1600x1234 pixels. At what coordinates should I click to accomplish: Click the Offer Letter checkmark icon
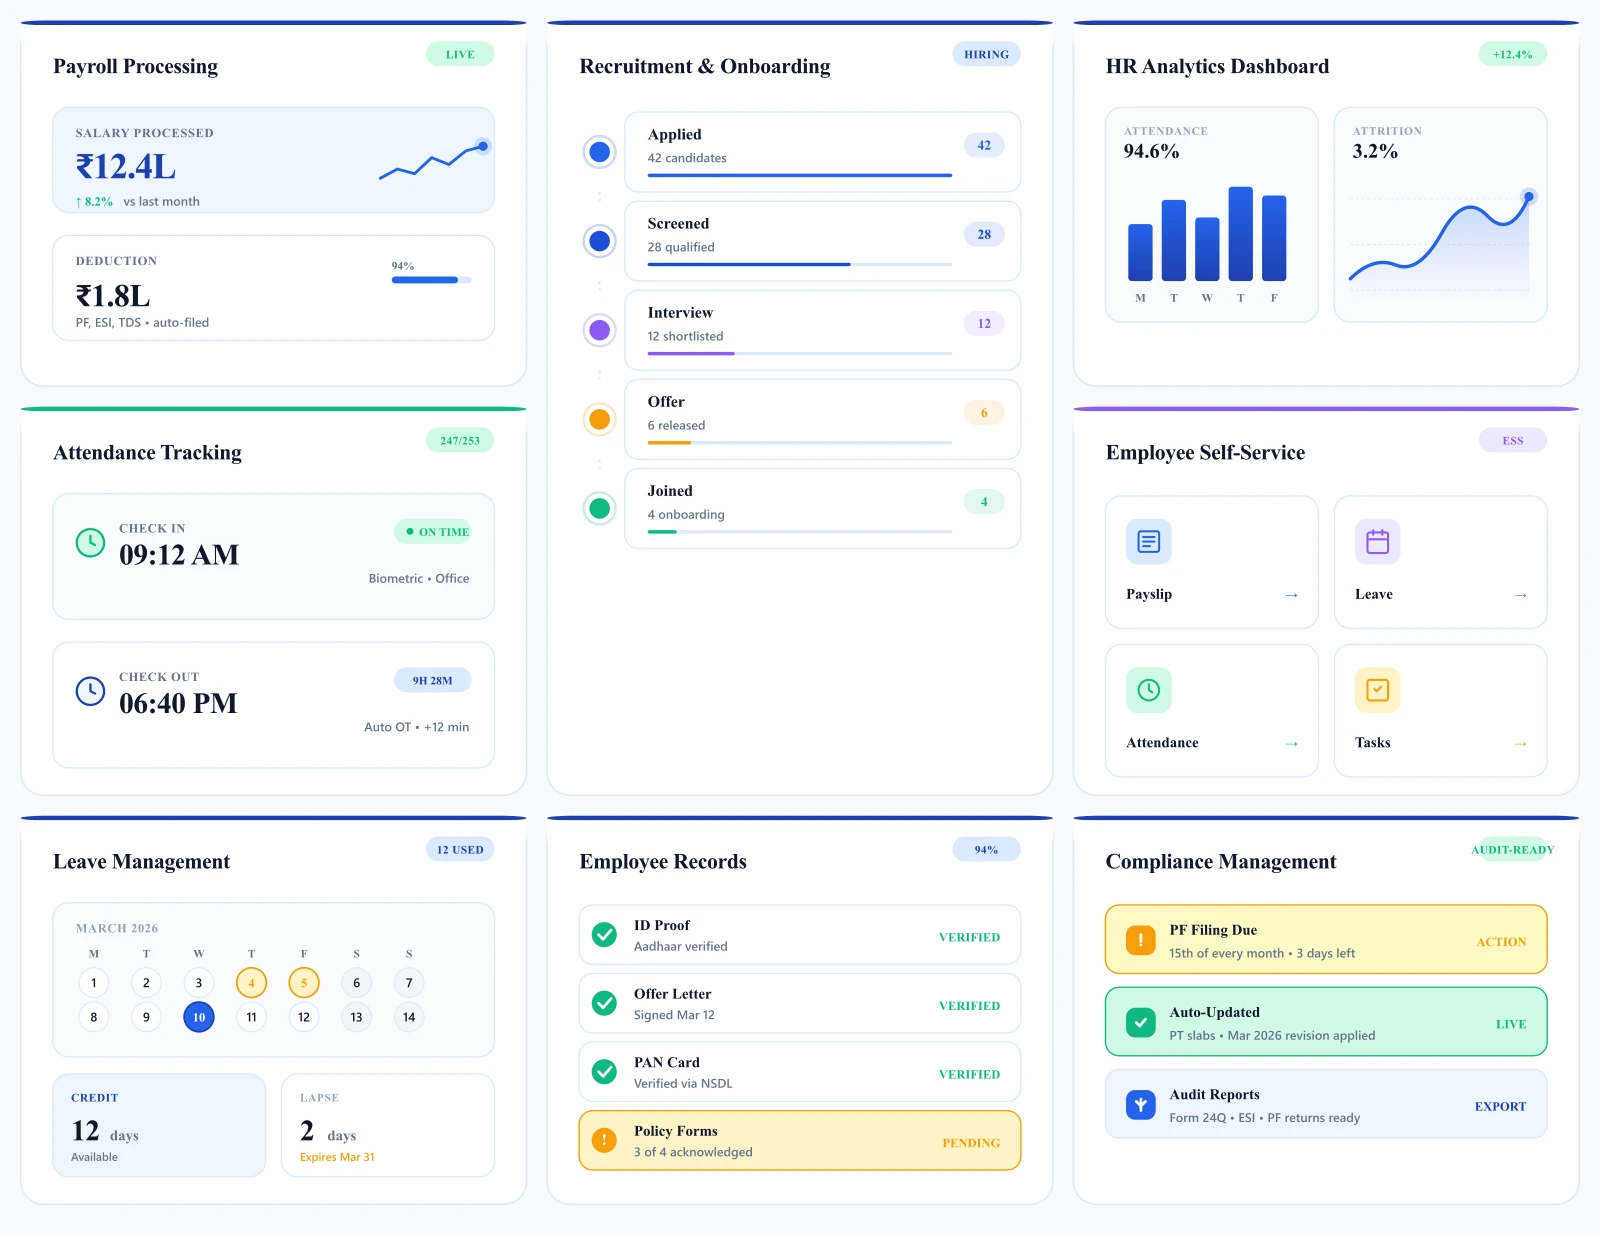coord(604,1003)
